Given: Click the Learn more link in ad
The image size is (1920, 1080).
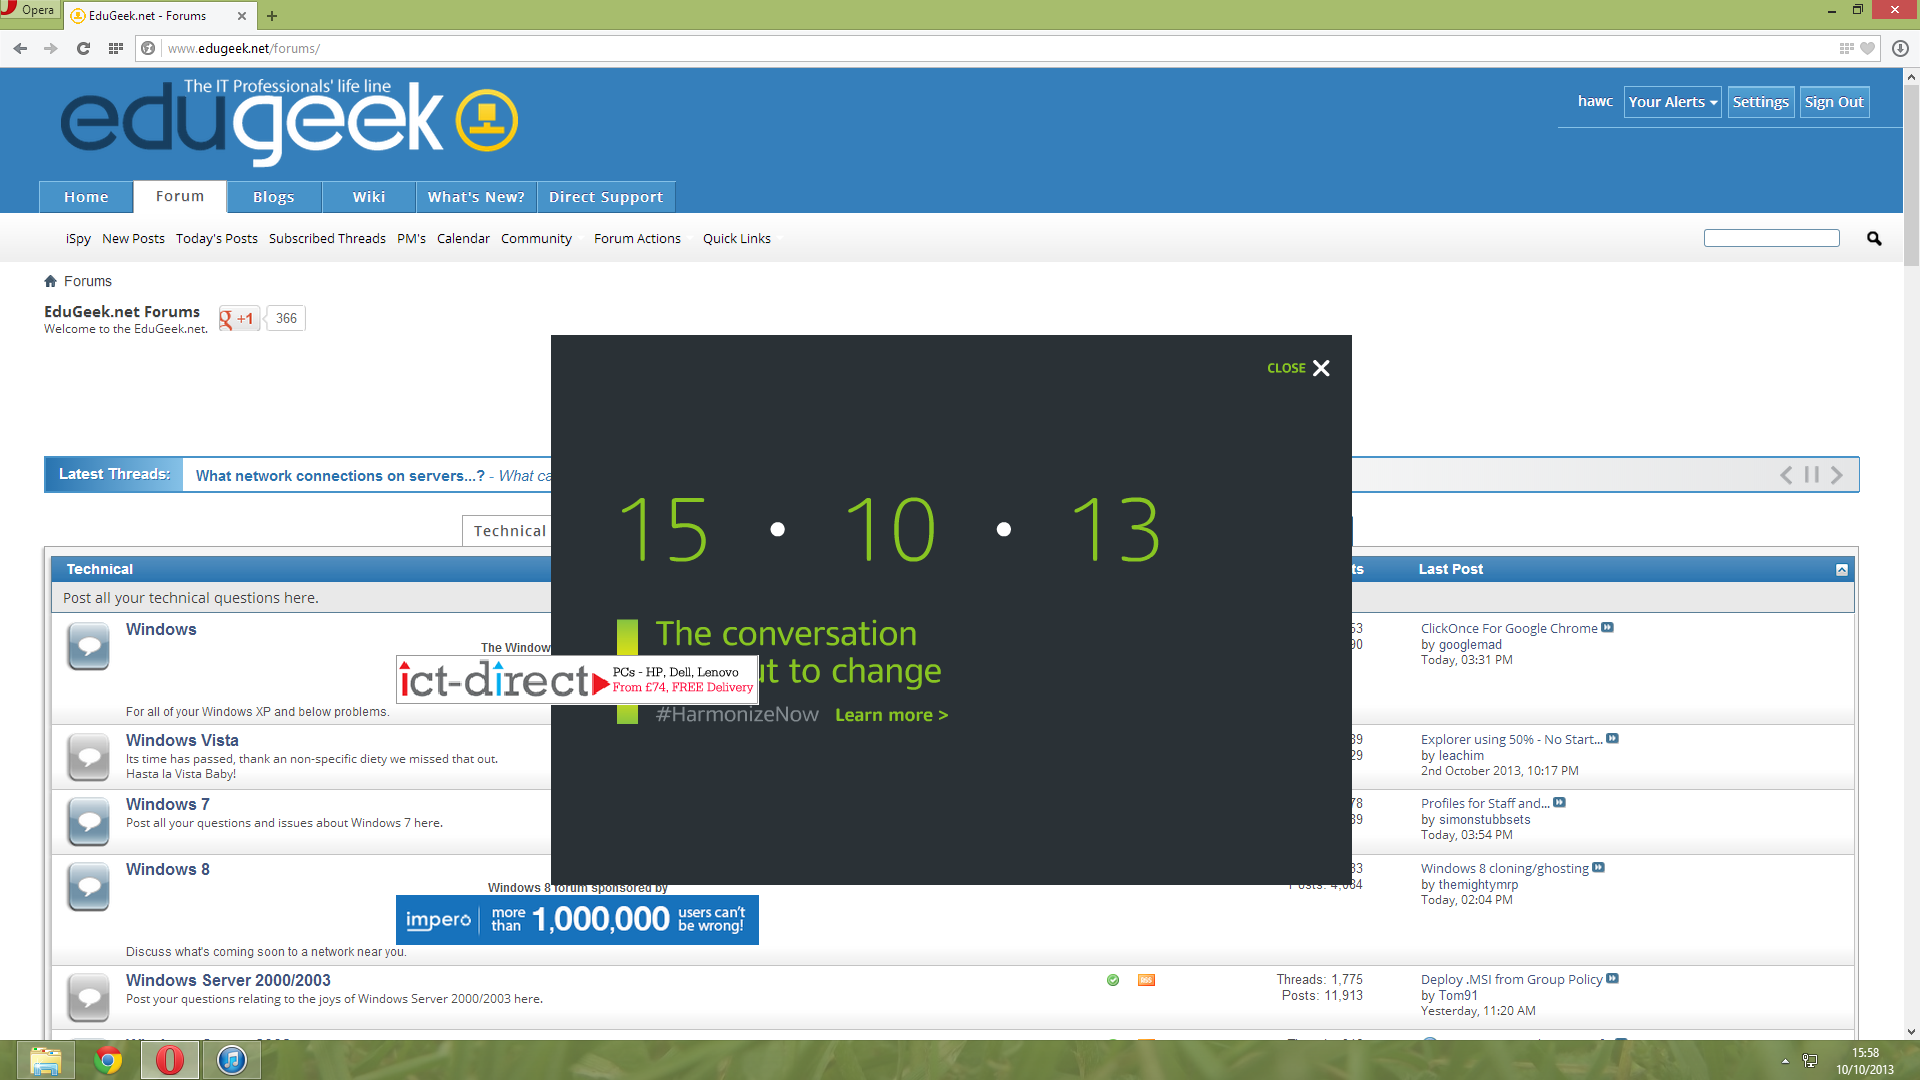Looking at the screenshot, I should click(x=891, y=715).
